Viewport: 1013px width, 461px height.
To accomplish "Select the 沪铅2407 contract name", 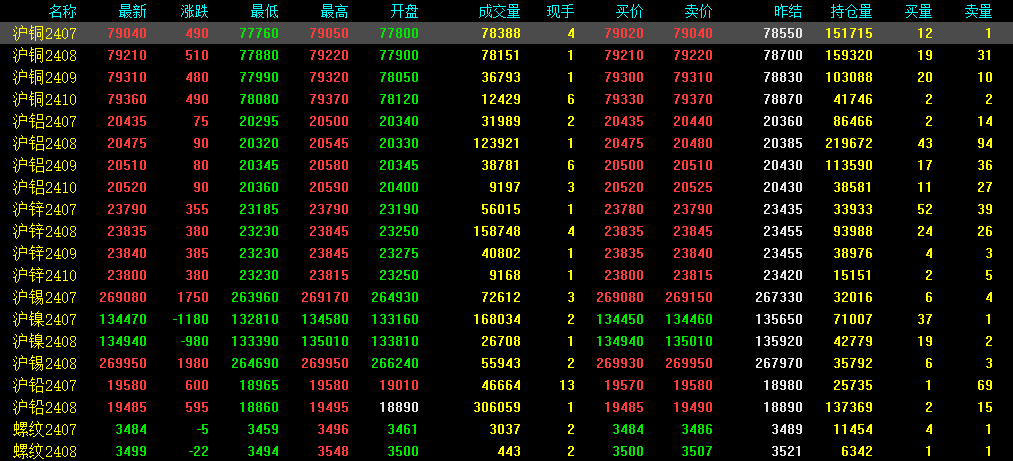I will 45,385.
